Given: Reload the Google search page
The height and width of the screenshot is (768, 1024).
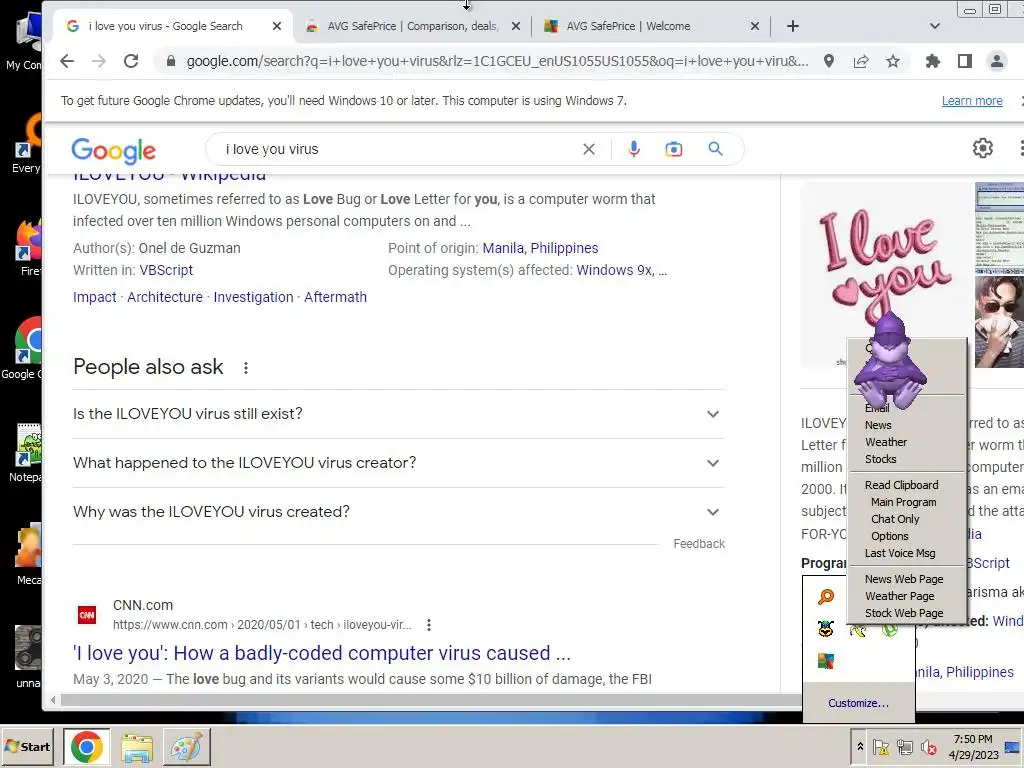Looking at the screenshot, I should pos(131,61).
